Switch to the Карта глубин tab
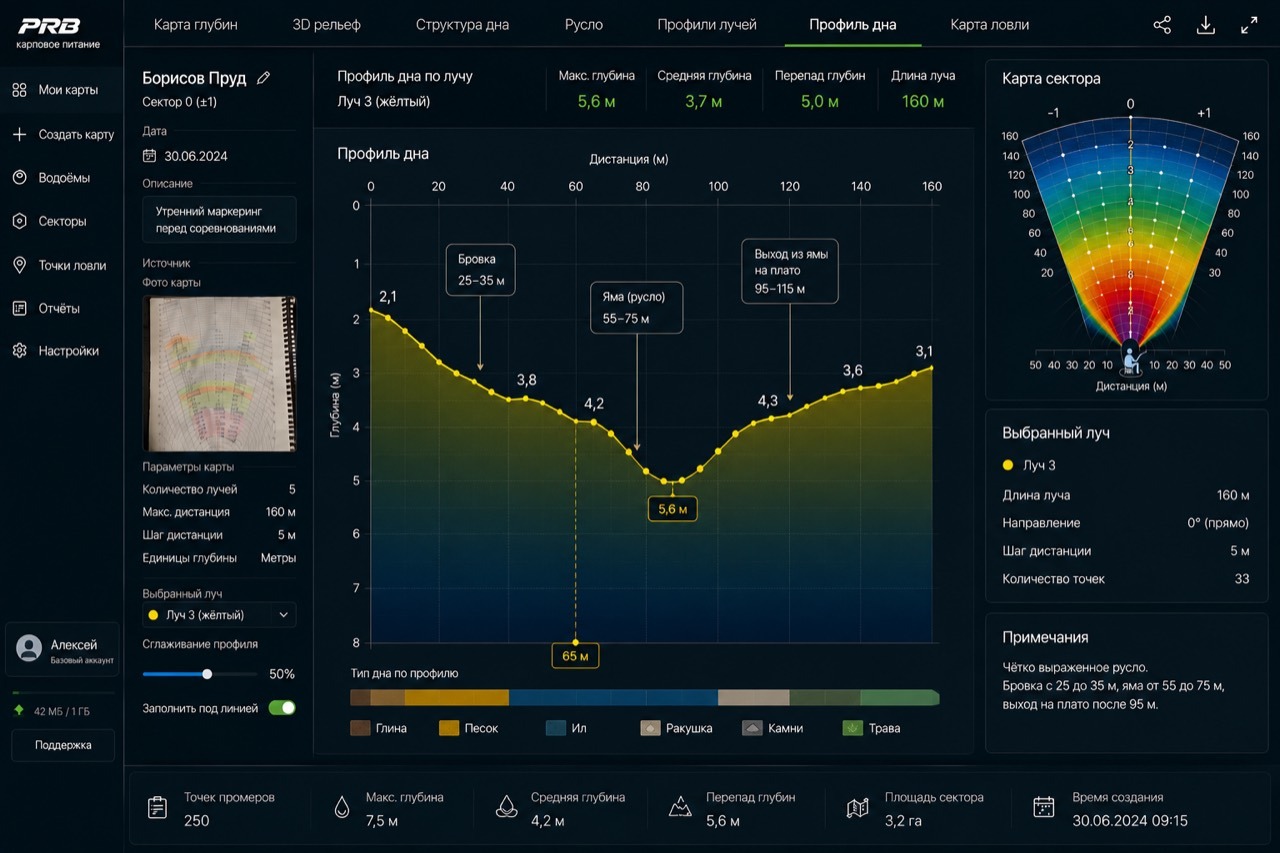This screenshot has height=853, width=1280. [194, 25]
